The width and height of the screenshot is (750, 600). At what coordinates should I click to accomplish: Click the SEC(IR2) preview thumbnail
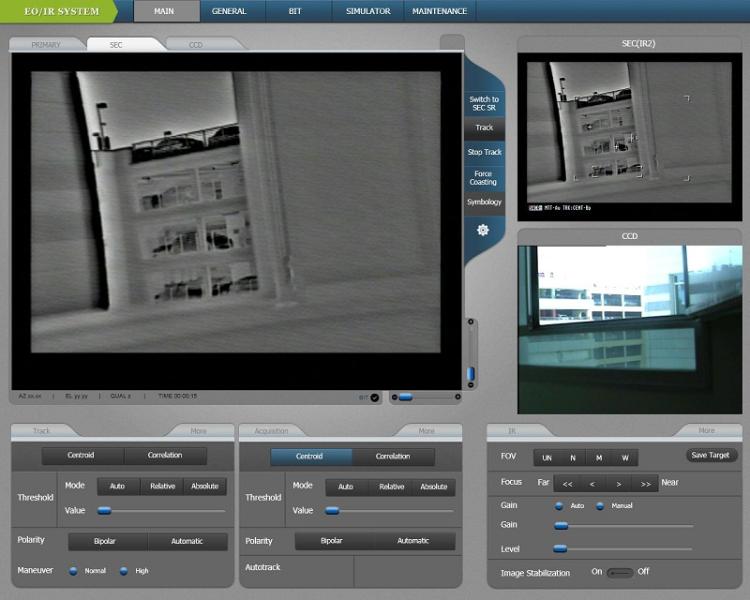click(629, 137)
